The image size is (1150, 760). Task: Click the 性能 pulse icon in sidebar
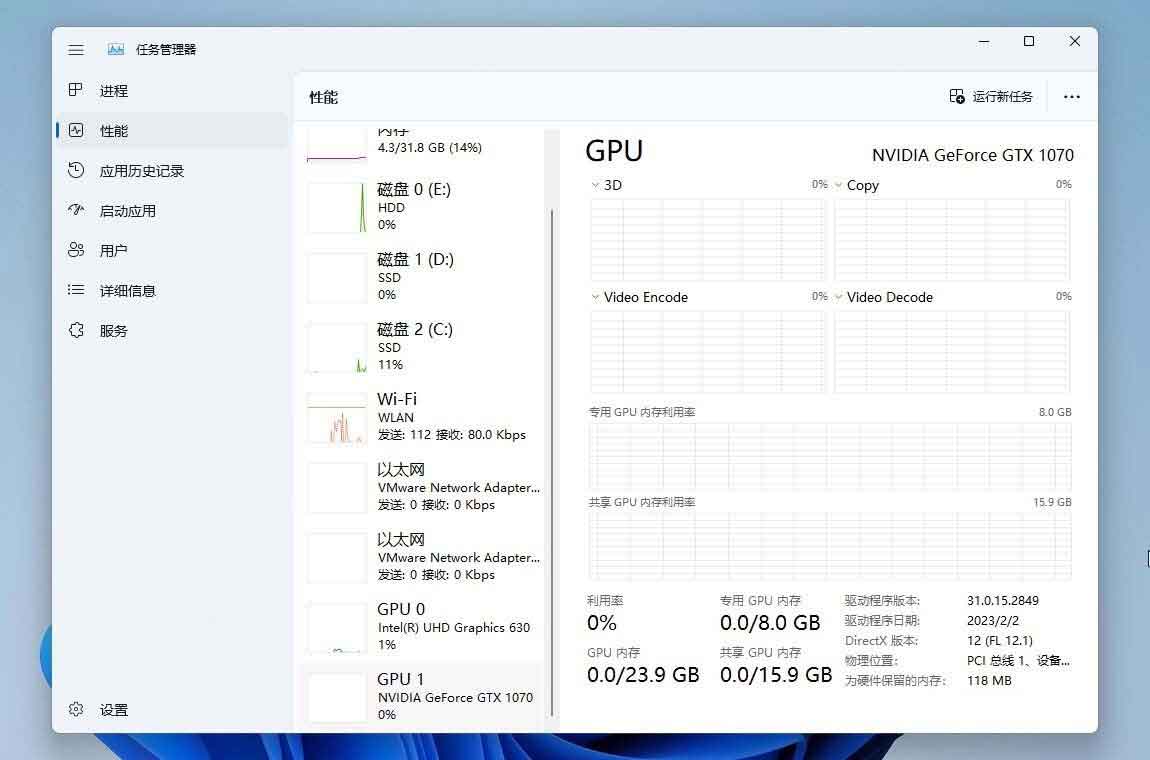point(76,131)
